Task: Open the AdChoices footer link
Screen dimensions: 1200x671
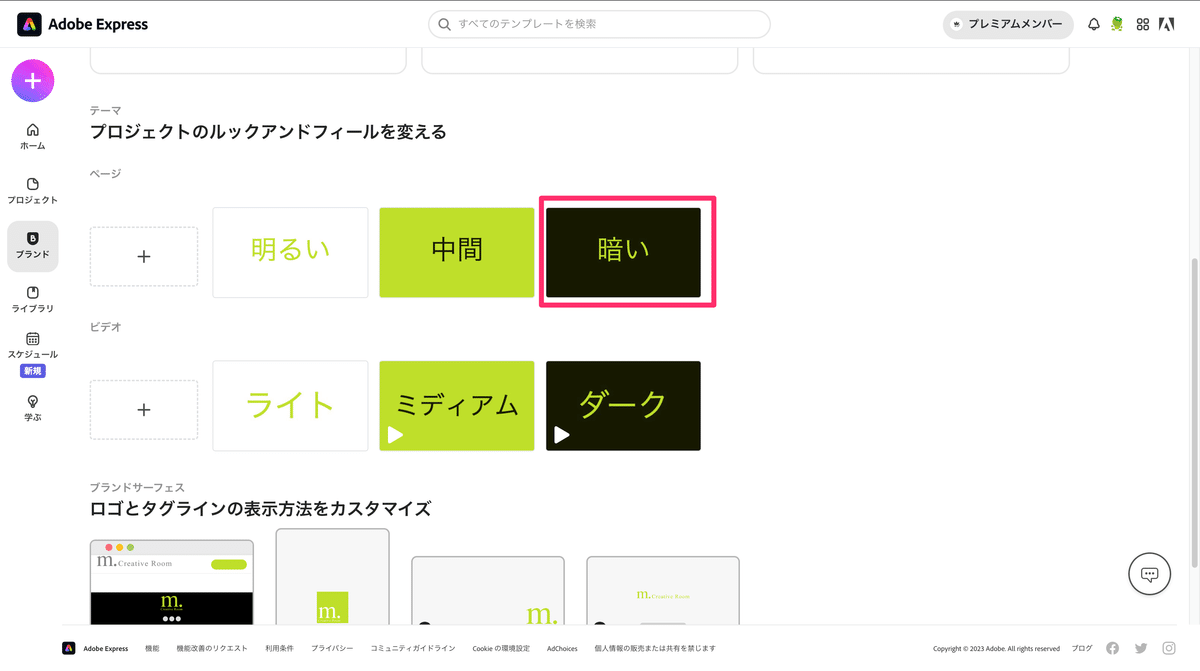Action: point(562,648)
